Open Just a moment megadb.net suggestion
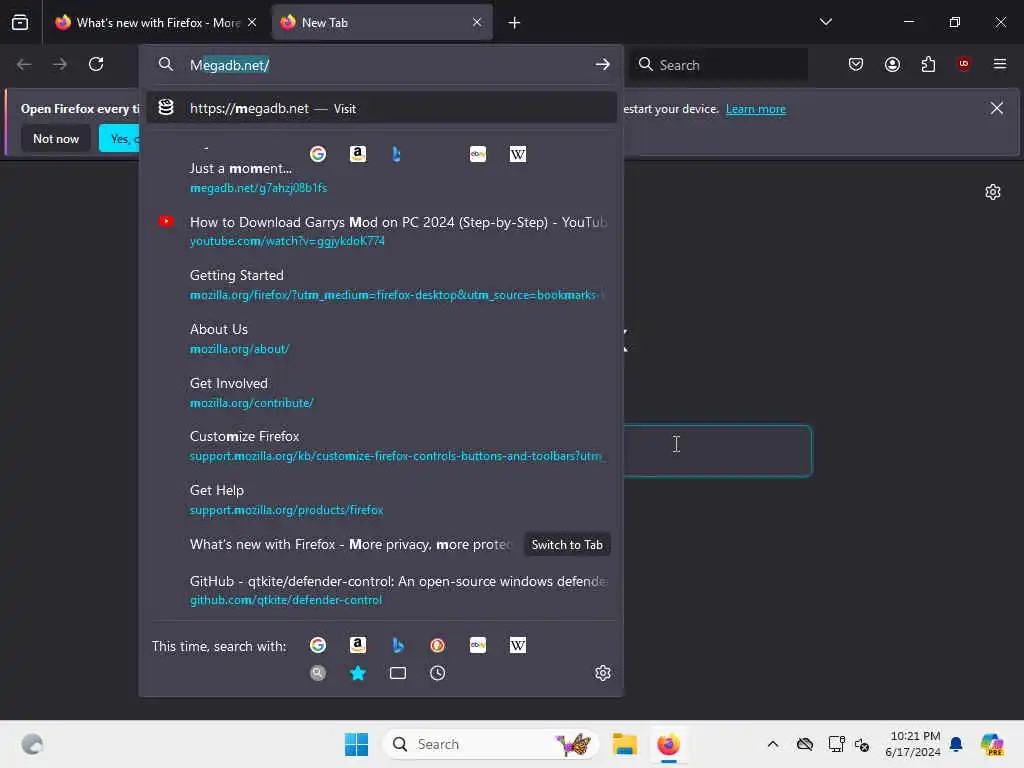 tap(381, 178)
